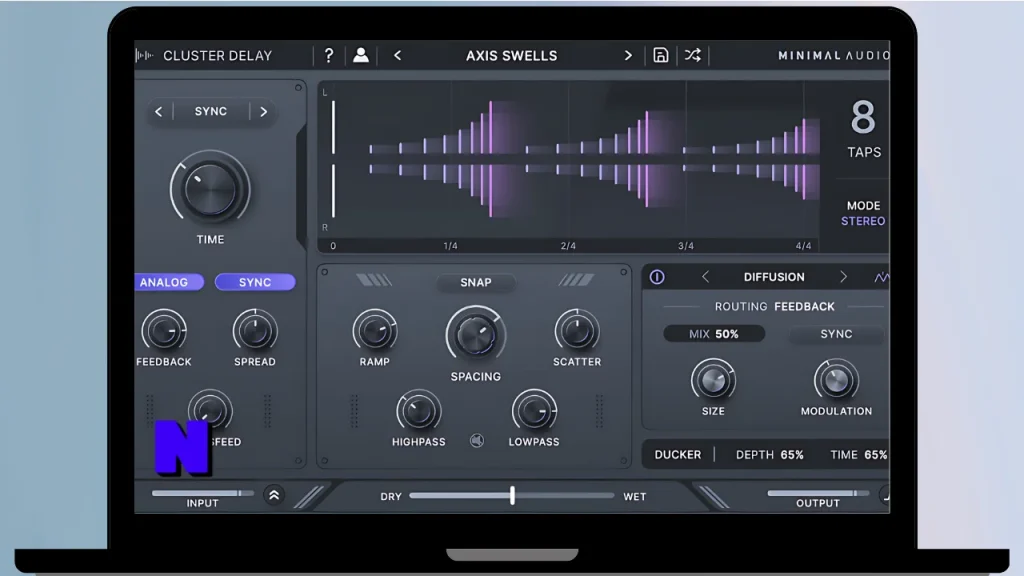Open the help question mark icon
Screen dimensions: 1024x576
tap(328, 56)
